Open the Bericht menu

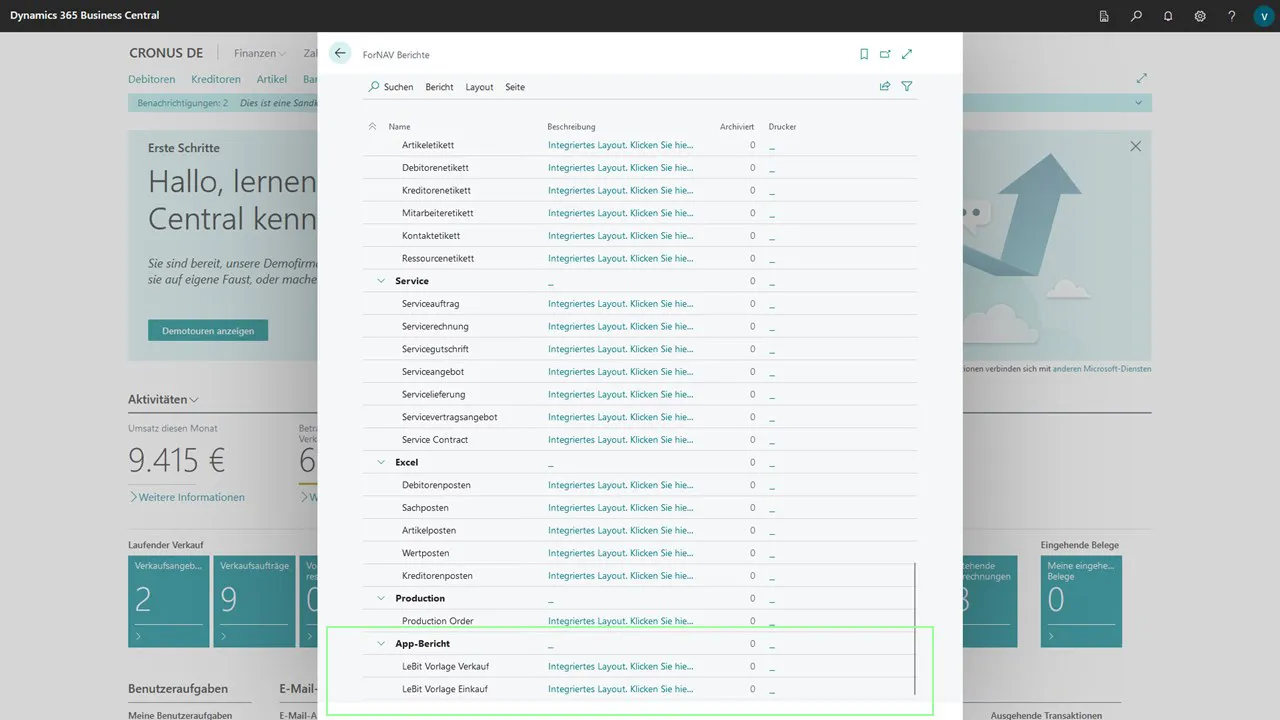[x=439, y=87]
